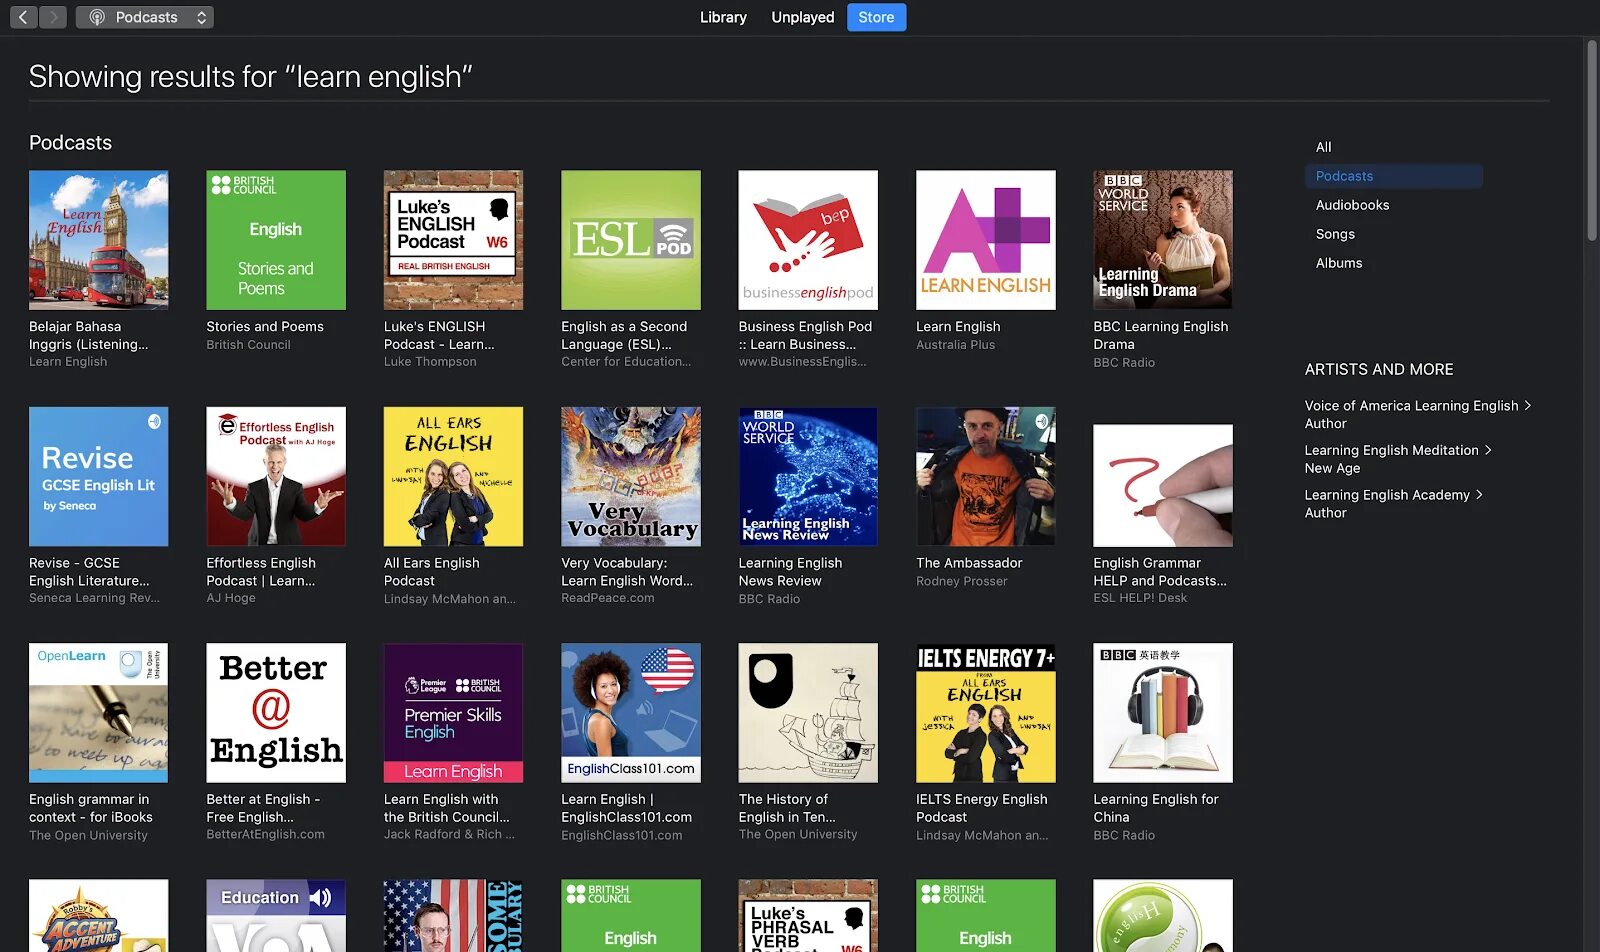Click the Stories and Poems title link
The width and height of the screenshot is (1600, 952).
(265, 326)
